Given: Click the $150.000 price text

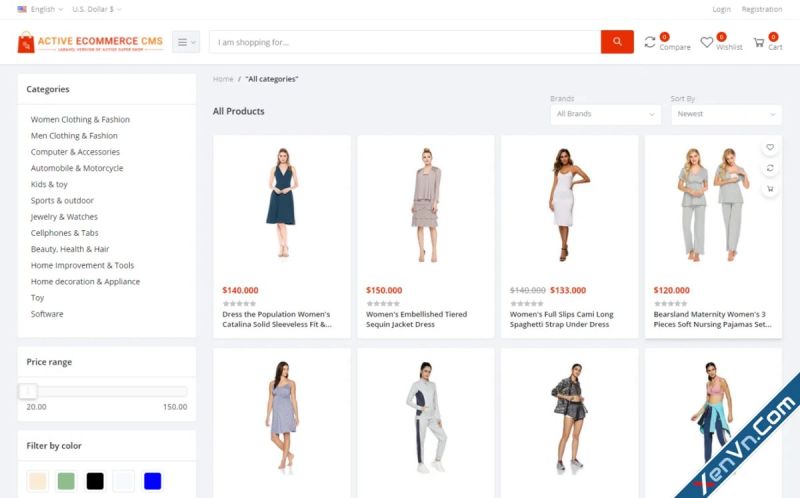Looking at the screenshot, I should [x=384, y=290].
